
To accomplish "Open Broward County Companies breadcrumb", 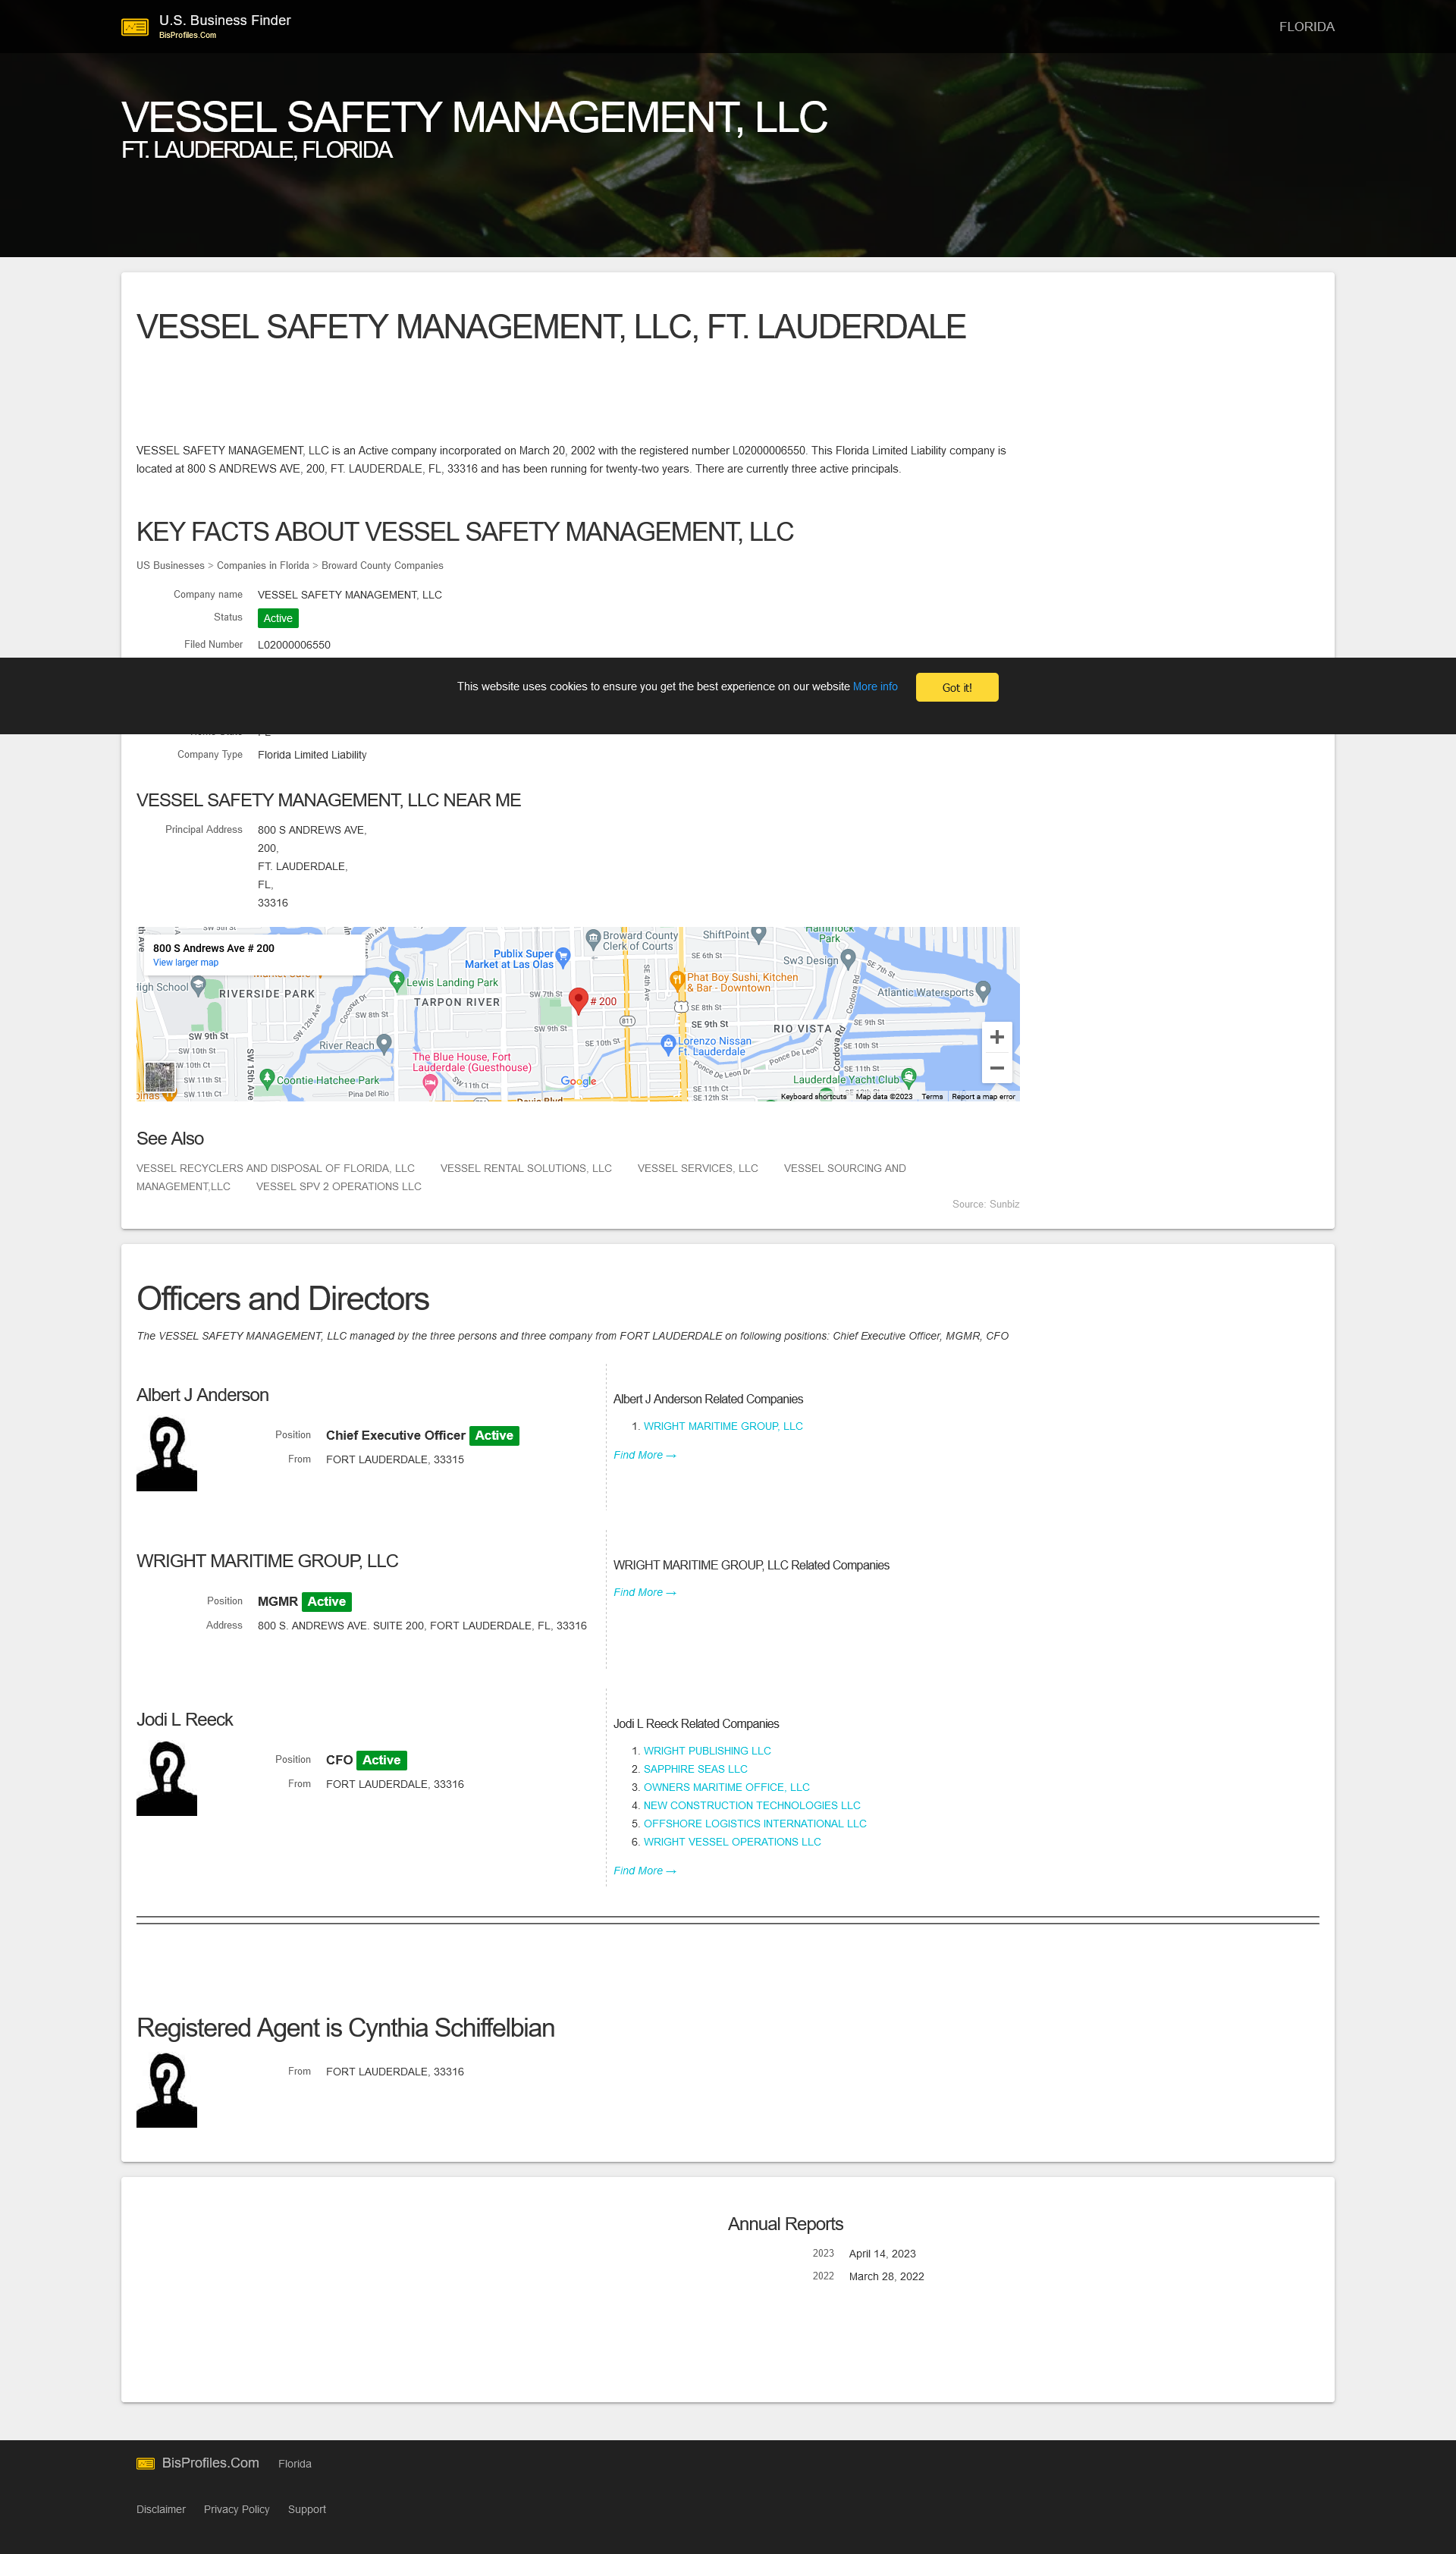I will (x=382, y=566).
